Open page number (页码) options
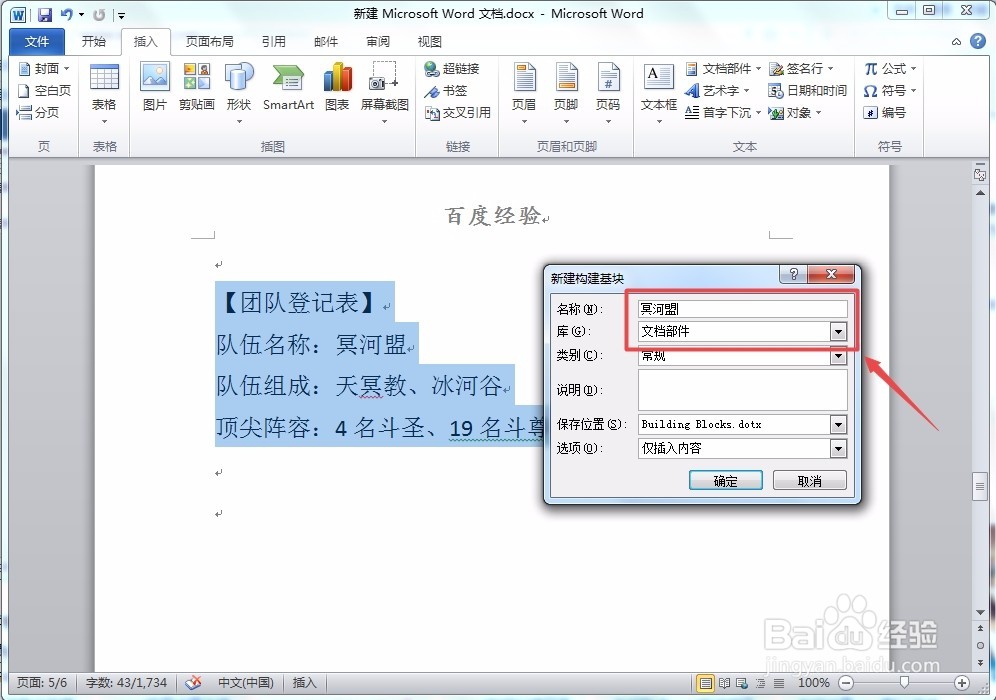This screenshot has width=996, height=700. pyautogui.click(x=608, y=93)
